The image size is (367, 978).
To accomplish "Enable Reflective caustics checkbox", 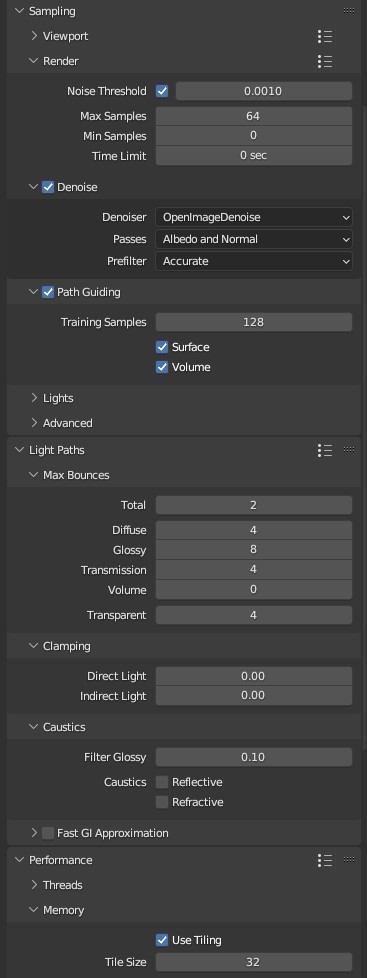I will pyautogui.click(x=162, y=782).
